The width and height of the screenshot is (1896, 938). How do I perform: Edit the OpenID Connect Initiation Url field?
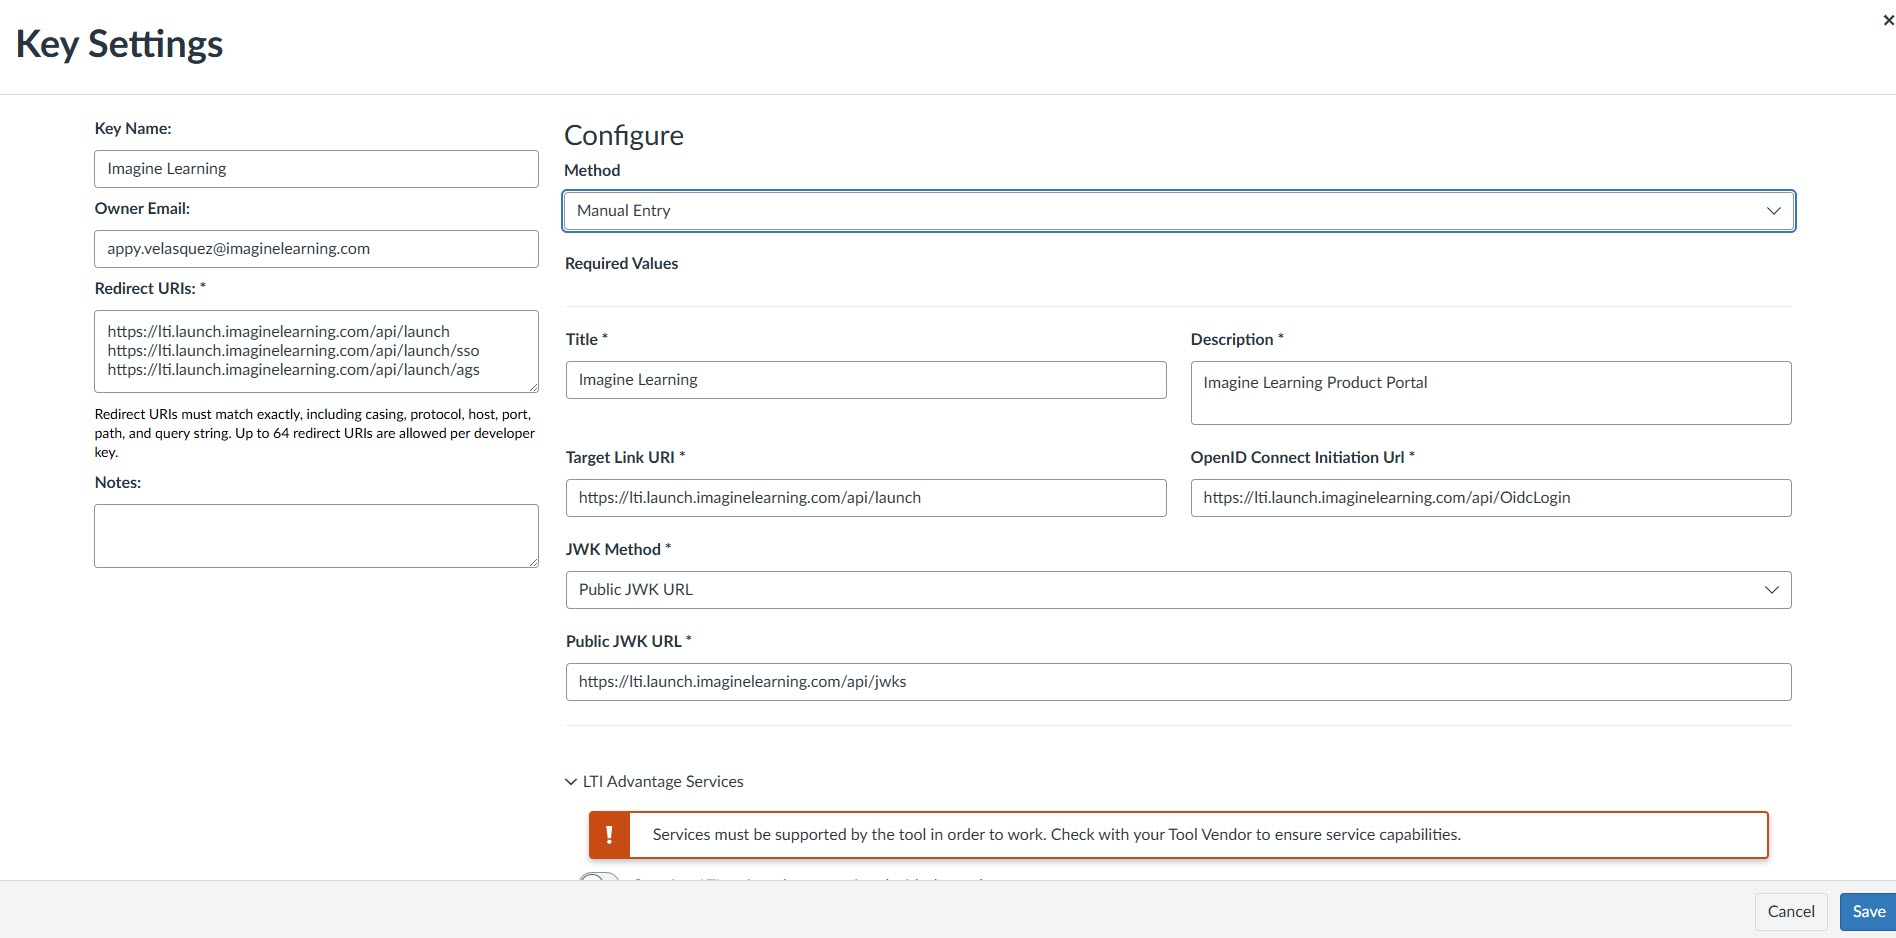point(1490,498)
